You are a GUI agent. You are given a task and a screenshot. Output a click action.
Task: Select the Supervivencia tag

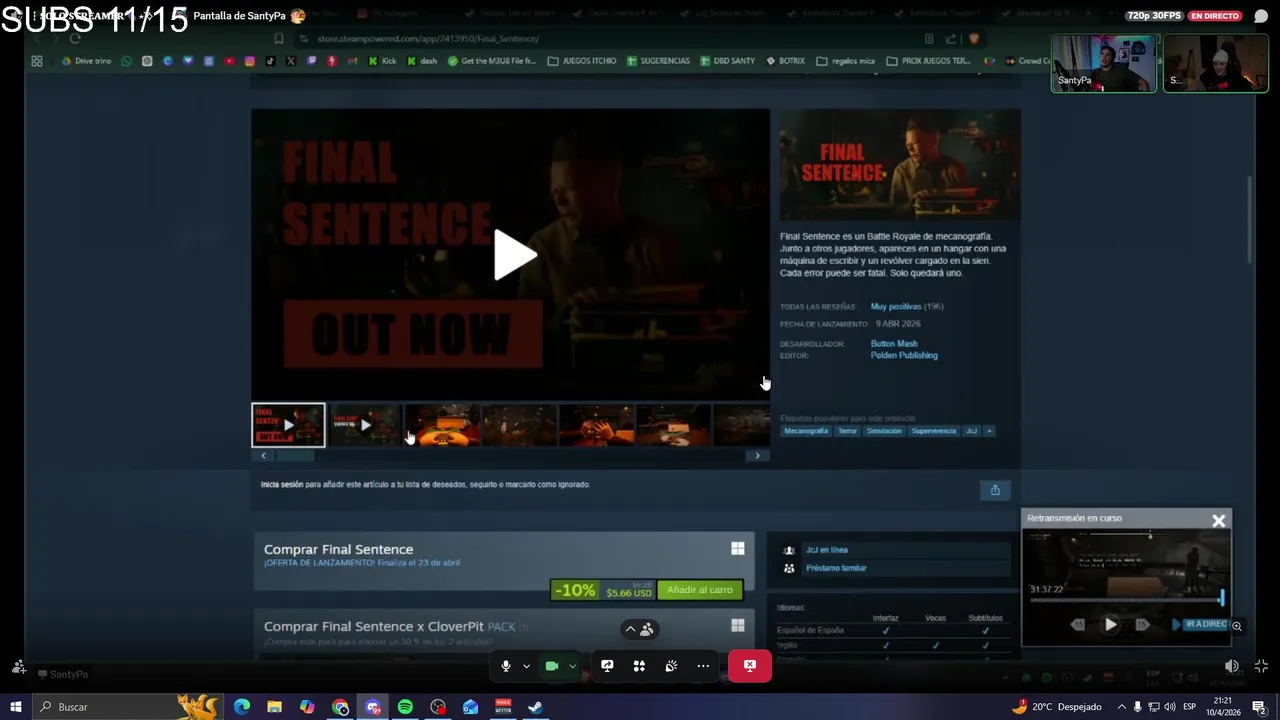click(933, 431)
